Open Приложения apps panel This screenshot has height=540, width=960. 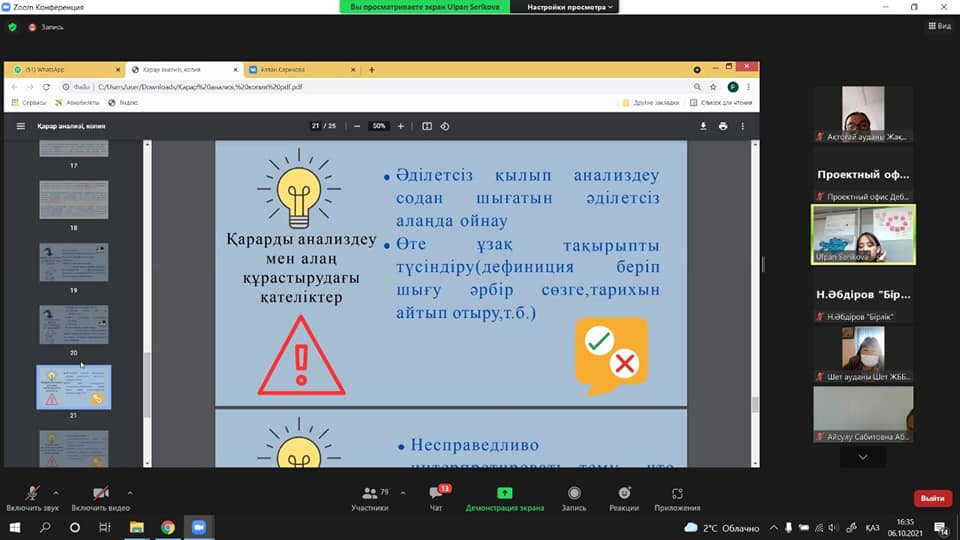point(677,498)
